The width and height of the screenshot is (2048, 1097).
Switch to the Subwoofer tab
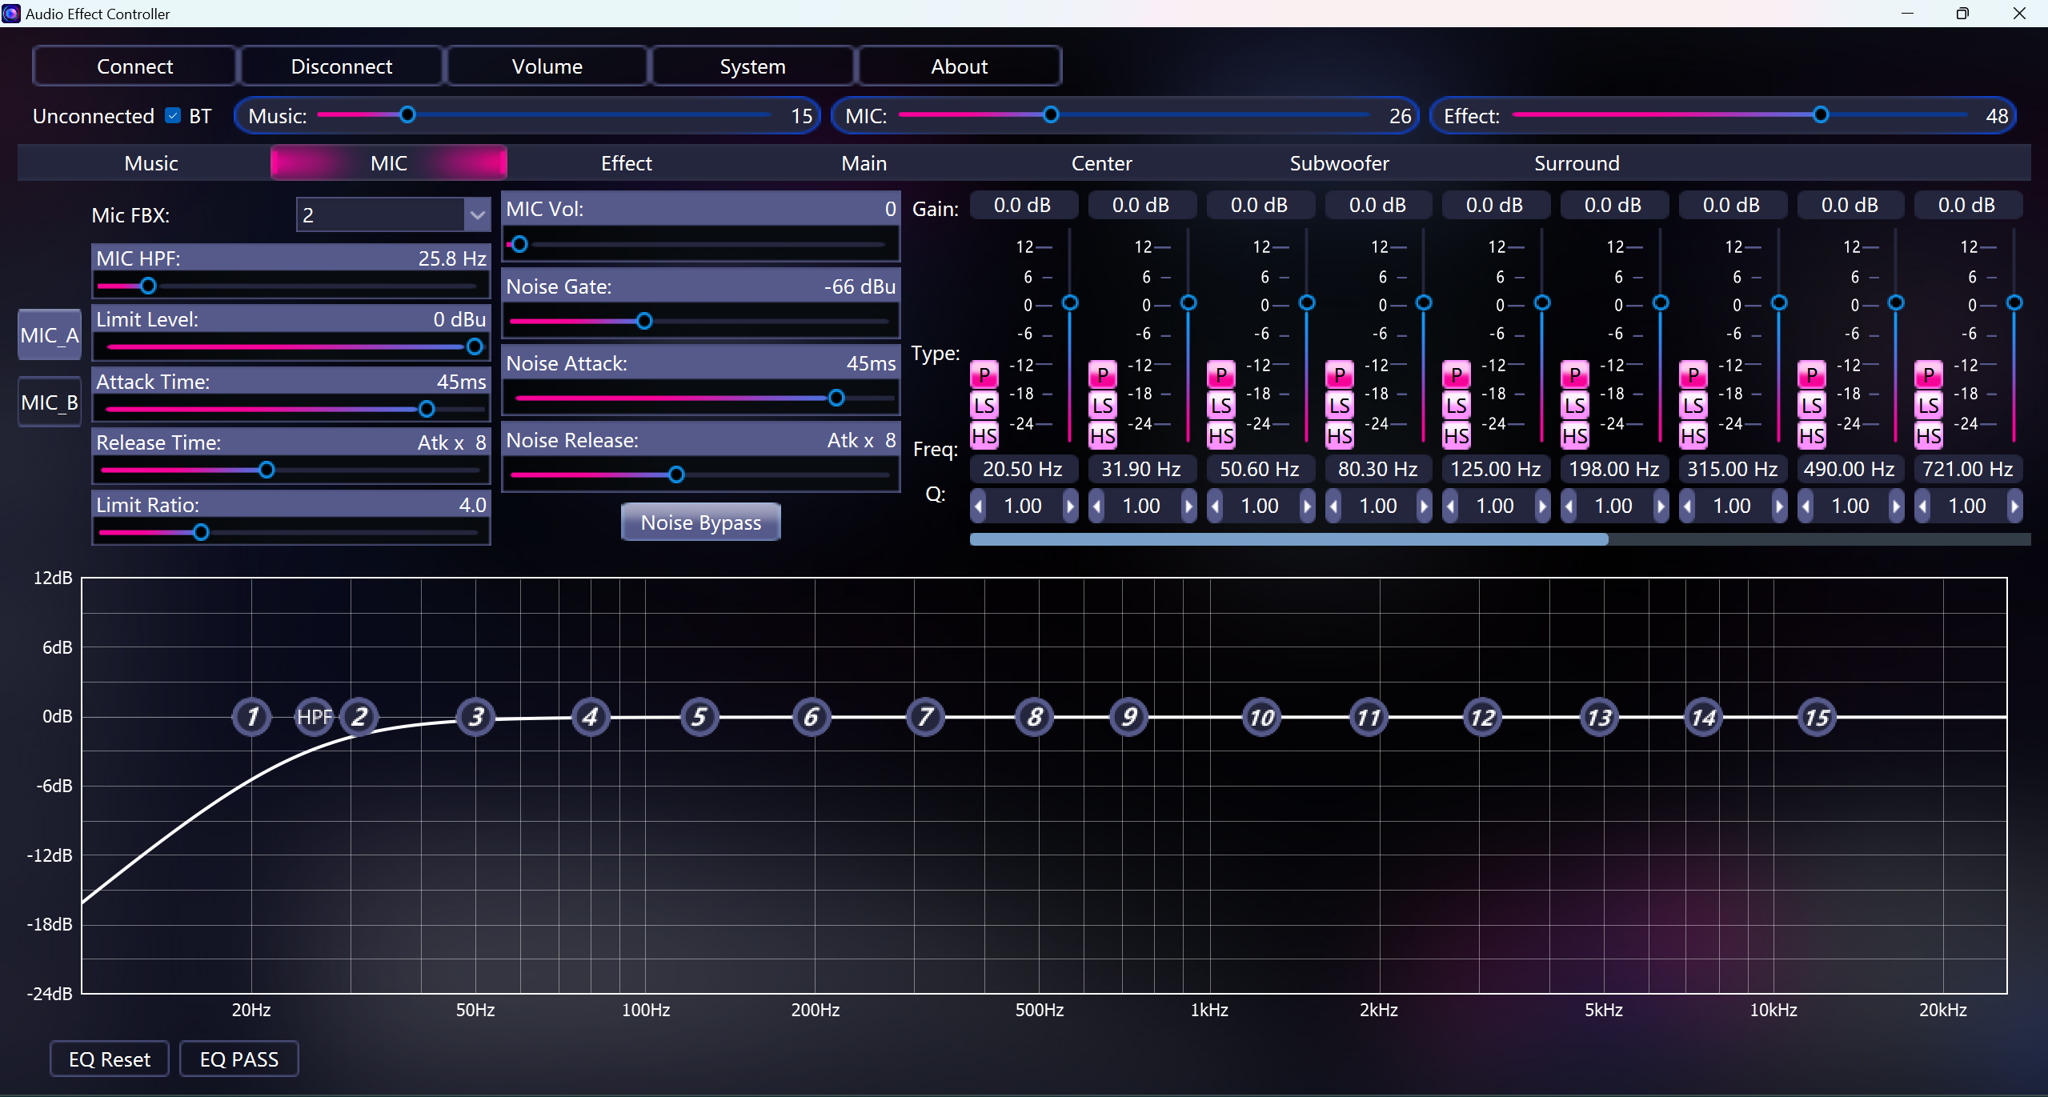[x=1339, y=163]
